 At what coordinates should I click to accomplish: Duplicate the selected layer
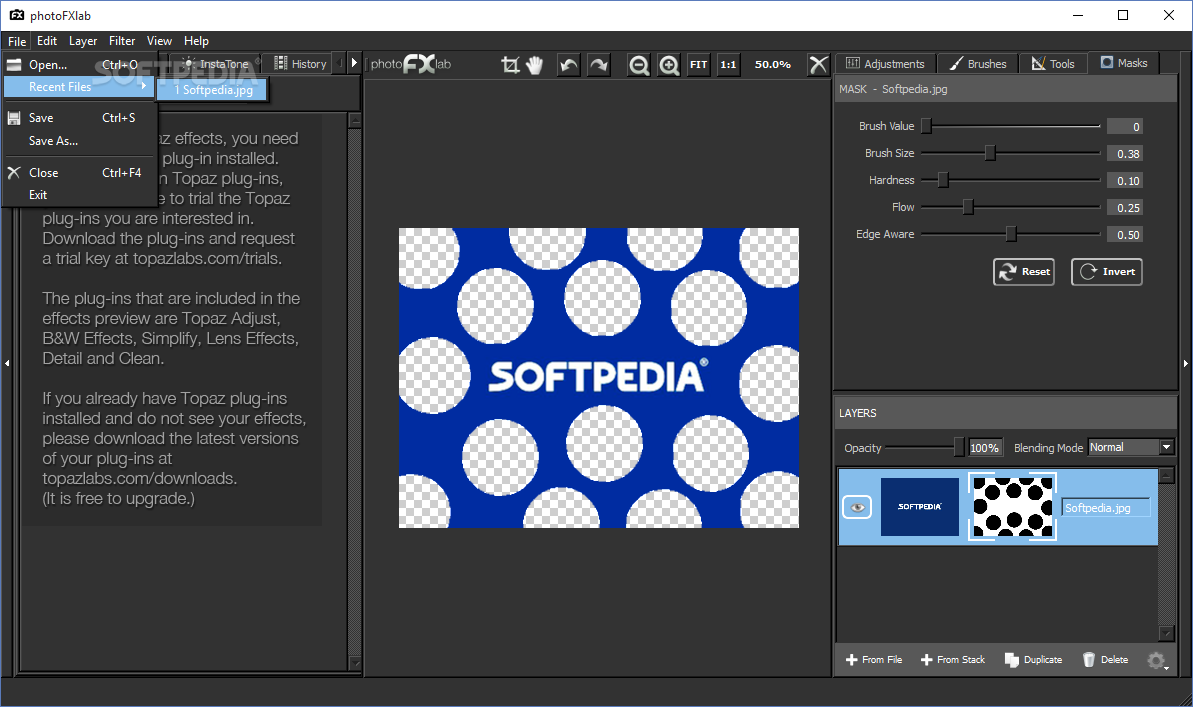(1033, 660)
